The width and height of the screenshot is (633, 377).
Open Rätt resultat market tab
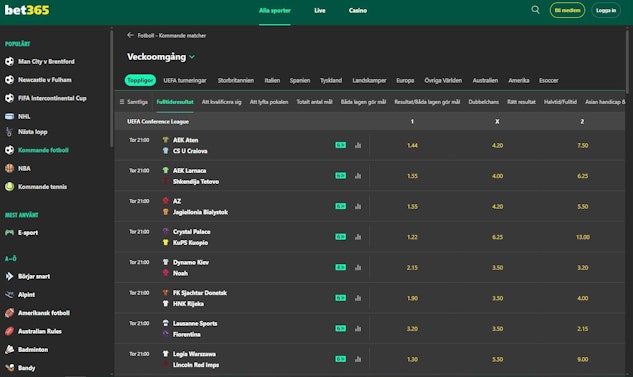(x=521, y=102)
